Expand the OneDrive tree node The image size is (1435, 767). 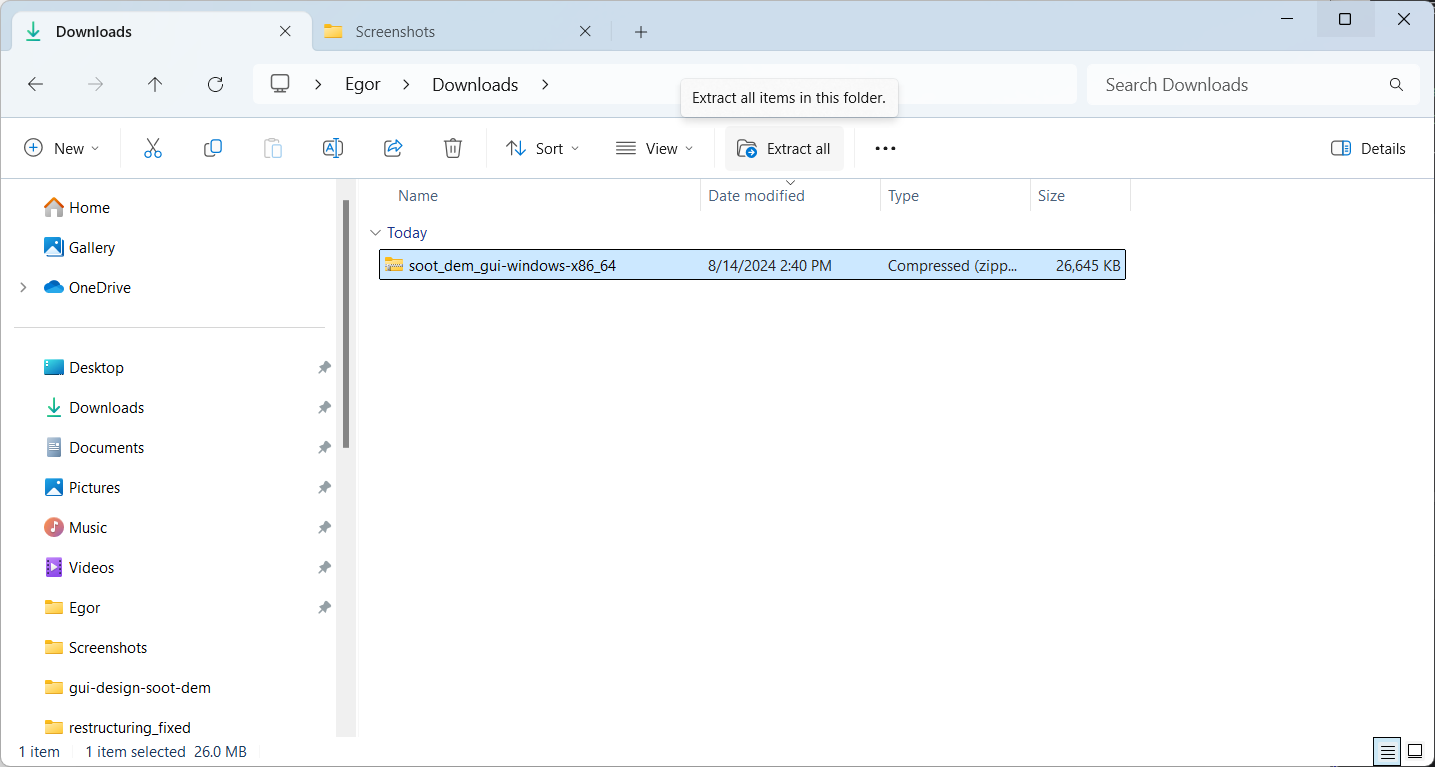coord(23,288)
